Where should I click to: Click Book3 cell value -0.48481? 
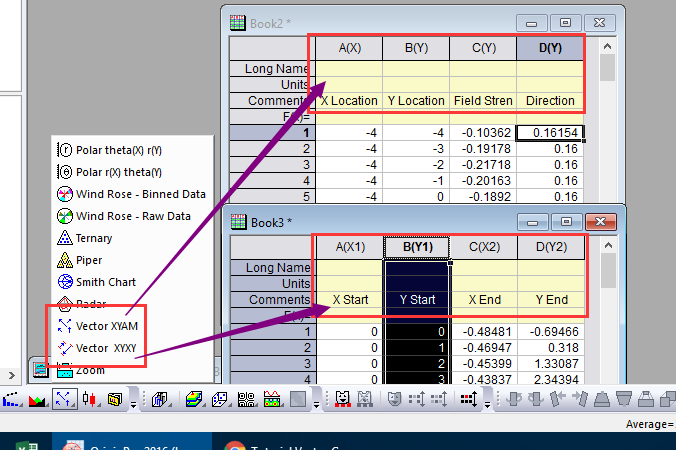(x=485, y=332)
